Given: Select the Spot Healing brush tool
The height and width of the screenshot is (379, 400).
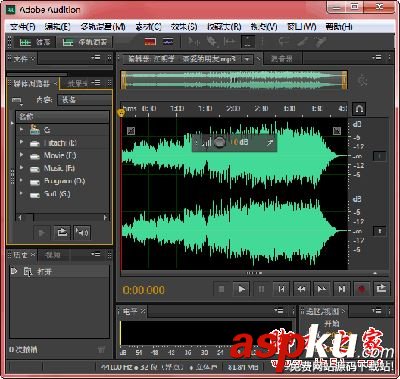Looking at the screenshot, I should coord(321,42).
